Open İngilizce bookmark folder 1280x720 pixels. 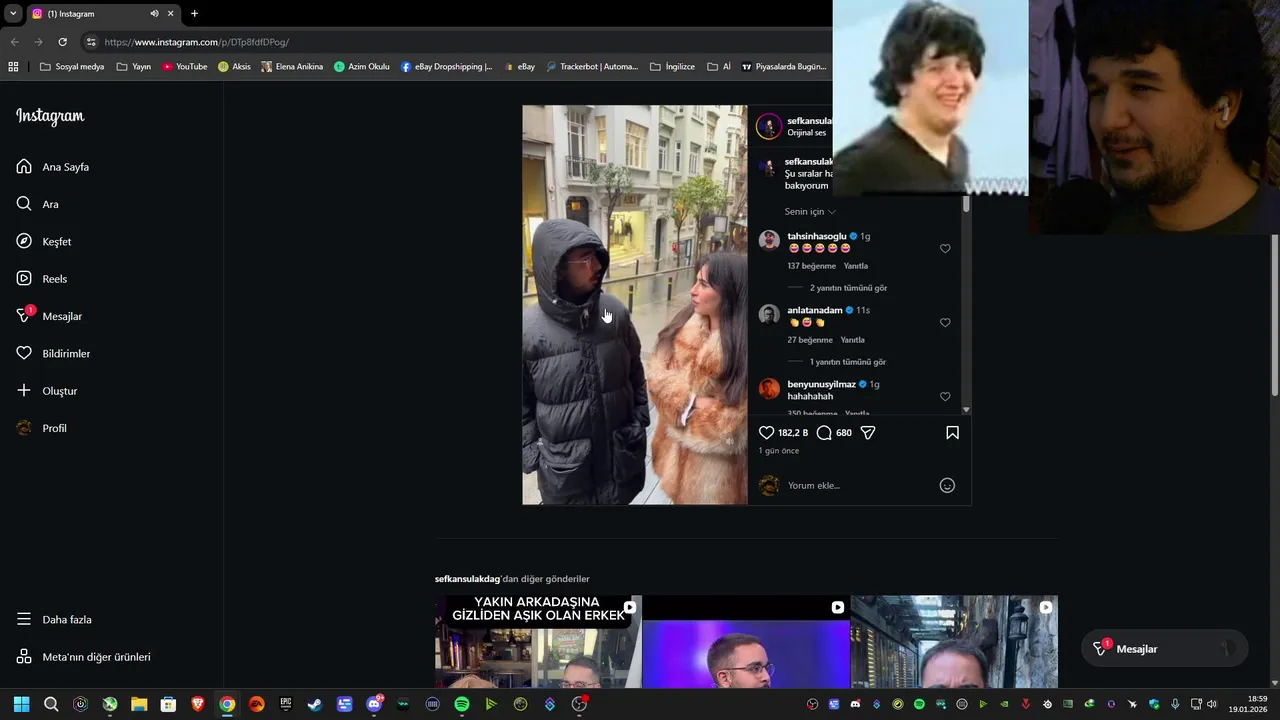672,67
